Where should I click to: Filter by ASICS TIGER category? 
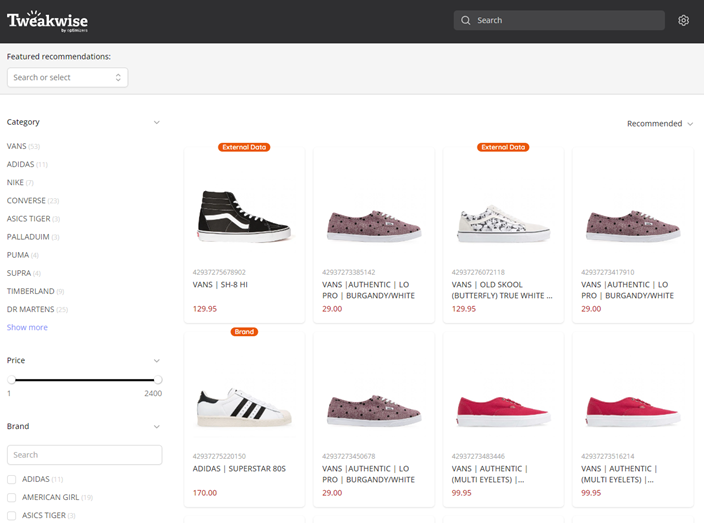coord(33,219)
